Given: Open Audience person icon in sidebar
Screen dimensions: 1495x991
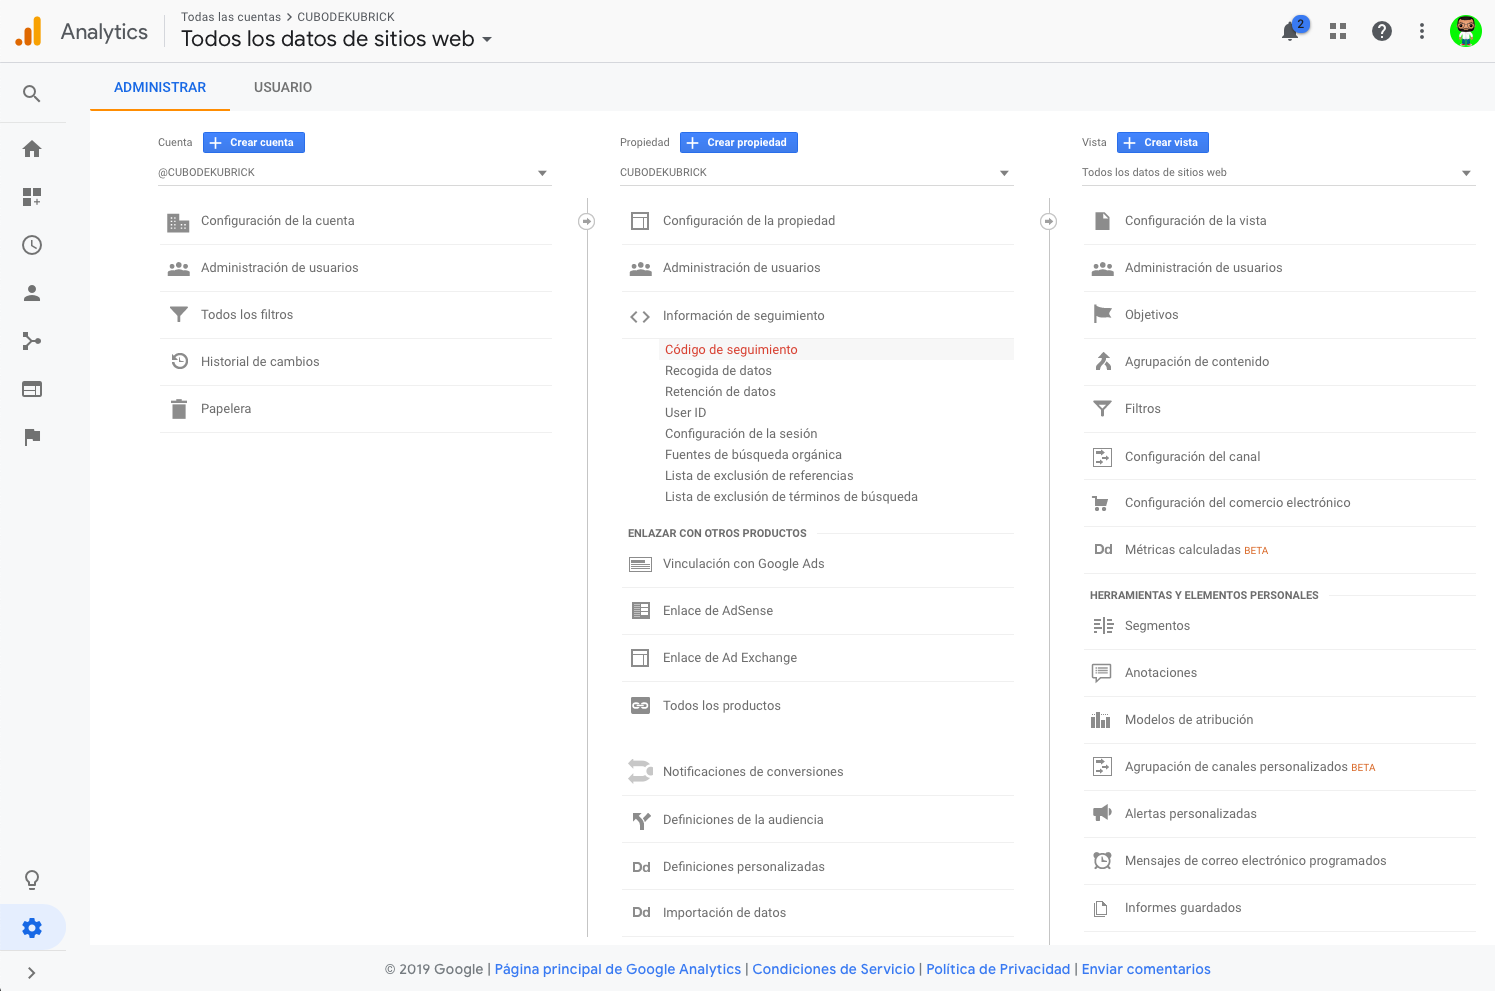Looking at the screenshot, I should point(32,293).
